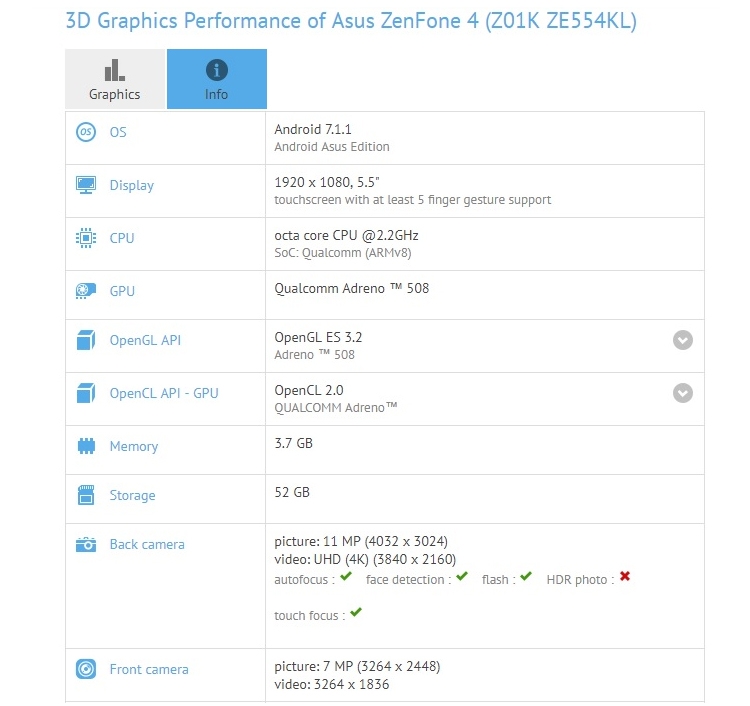Click the Front camera label
Screen dimensions: 750x706
pyautogui.click(x=149, y=669)
